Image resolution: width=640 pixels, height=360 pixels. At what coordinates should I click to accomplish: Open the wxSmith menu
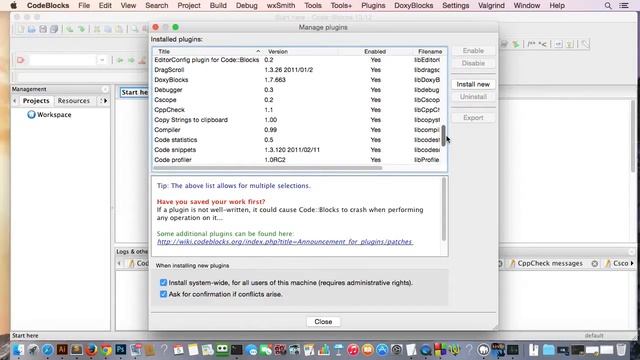pyautogui.click(x=281, y=6)
